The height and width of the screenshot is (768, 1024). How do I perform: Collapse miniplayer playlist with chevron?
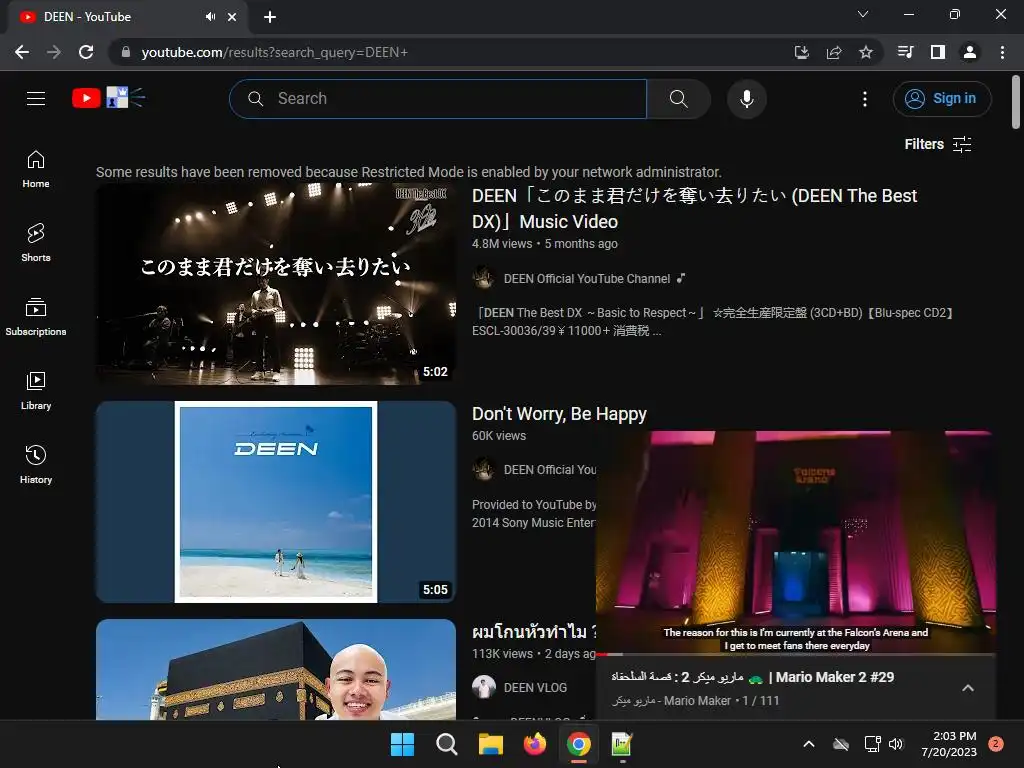[968, 688]
